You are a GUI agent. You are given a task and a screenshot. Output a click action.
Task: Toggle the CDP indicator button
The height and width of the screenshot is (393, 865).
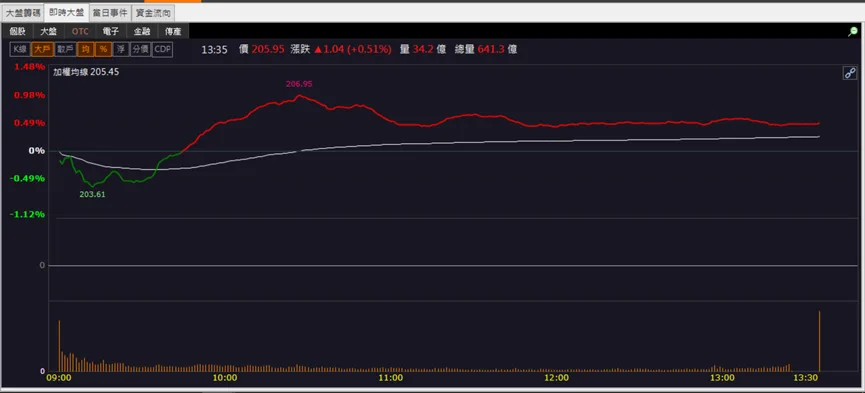[162, 50]
